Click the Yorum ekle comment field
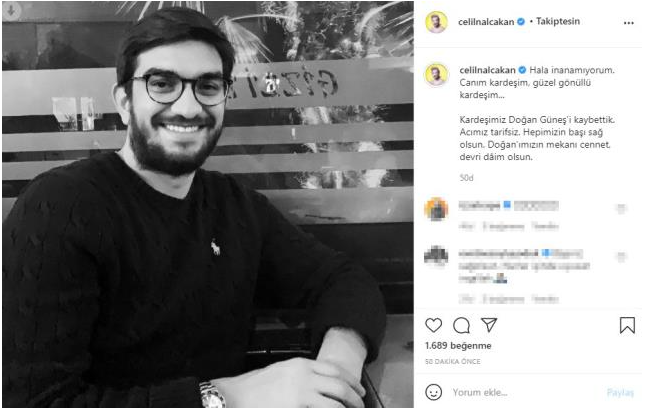Image resolution: width=663 pixels, height=410 pixels. point(526,392)
